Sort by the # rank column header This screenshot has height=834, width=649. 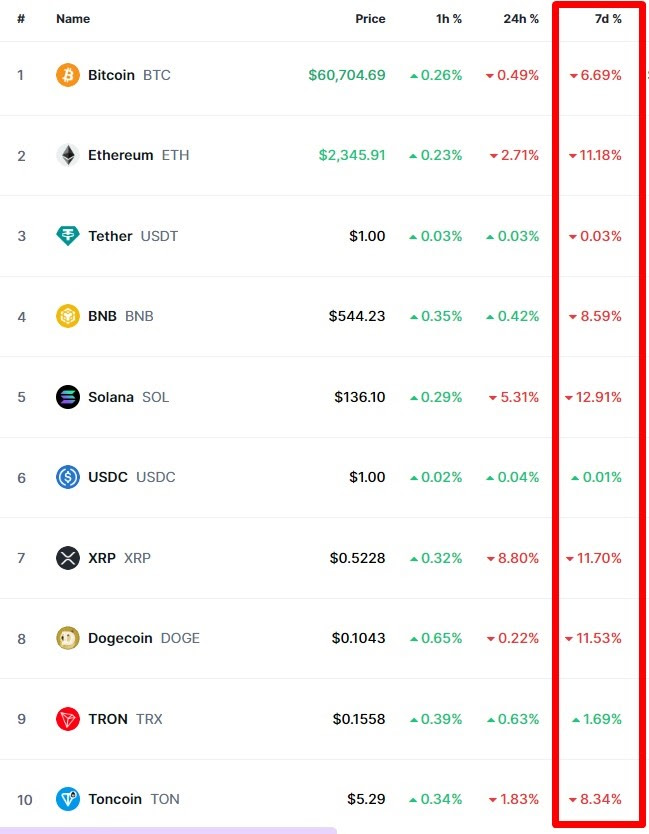(21, 19)
